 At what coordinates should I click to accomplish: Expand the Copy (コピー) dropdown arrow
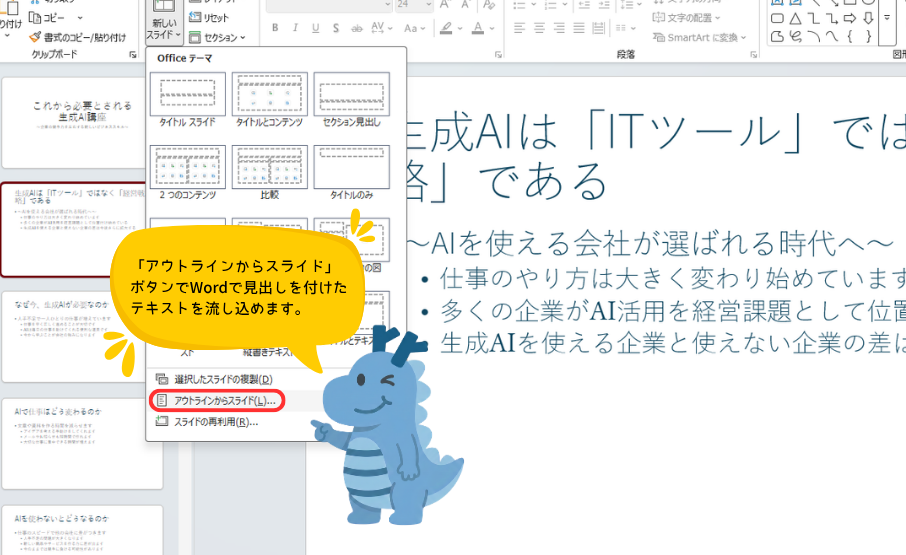click(x=80, y=18)
